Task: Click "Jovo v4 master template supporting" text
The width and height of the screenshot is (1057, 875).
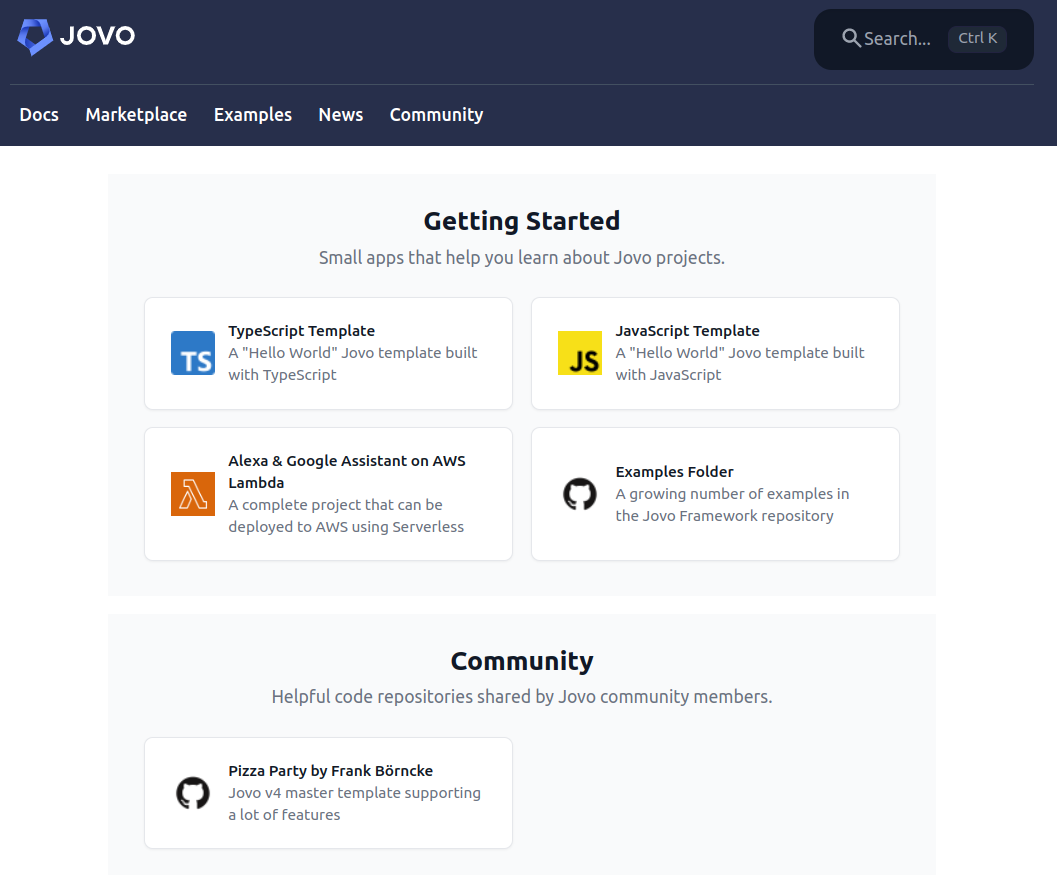Action: tap(355, 793)
